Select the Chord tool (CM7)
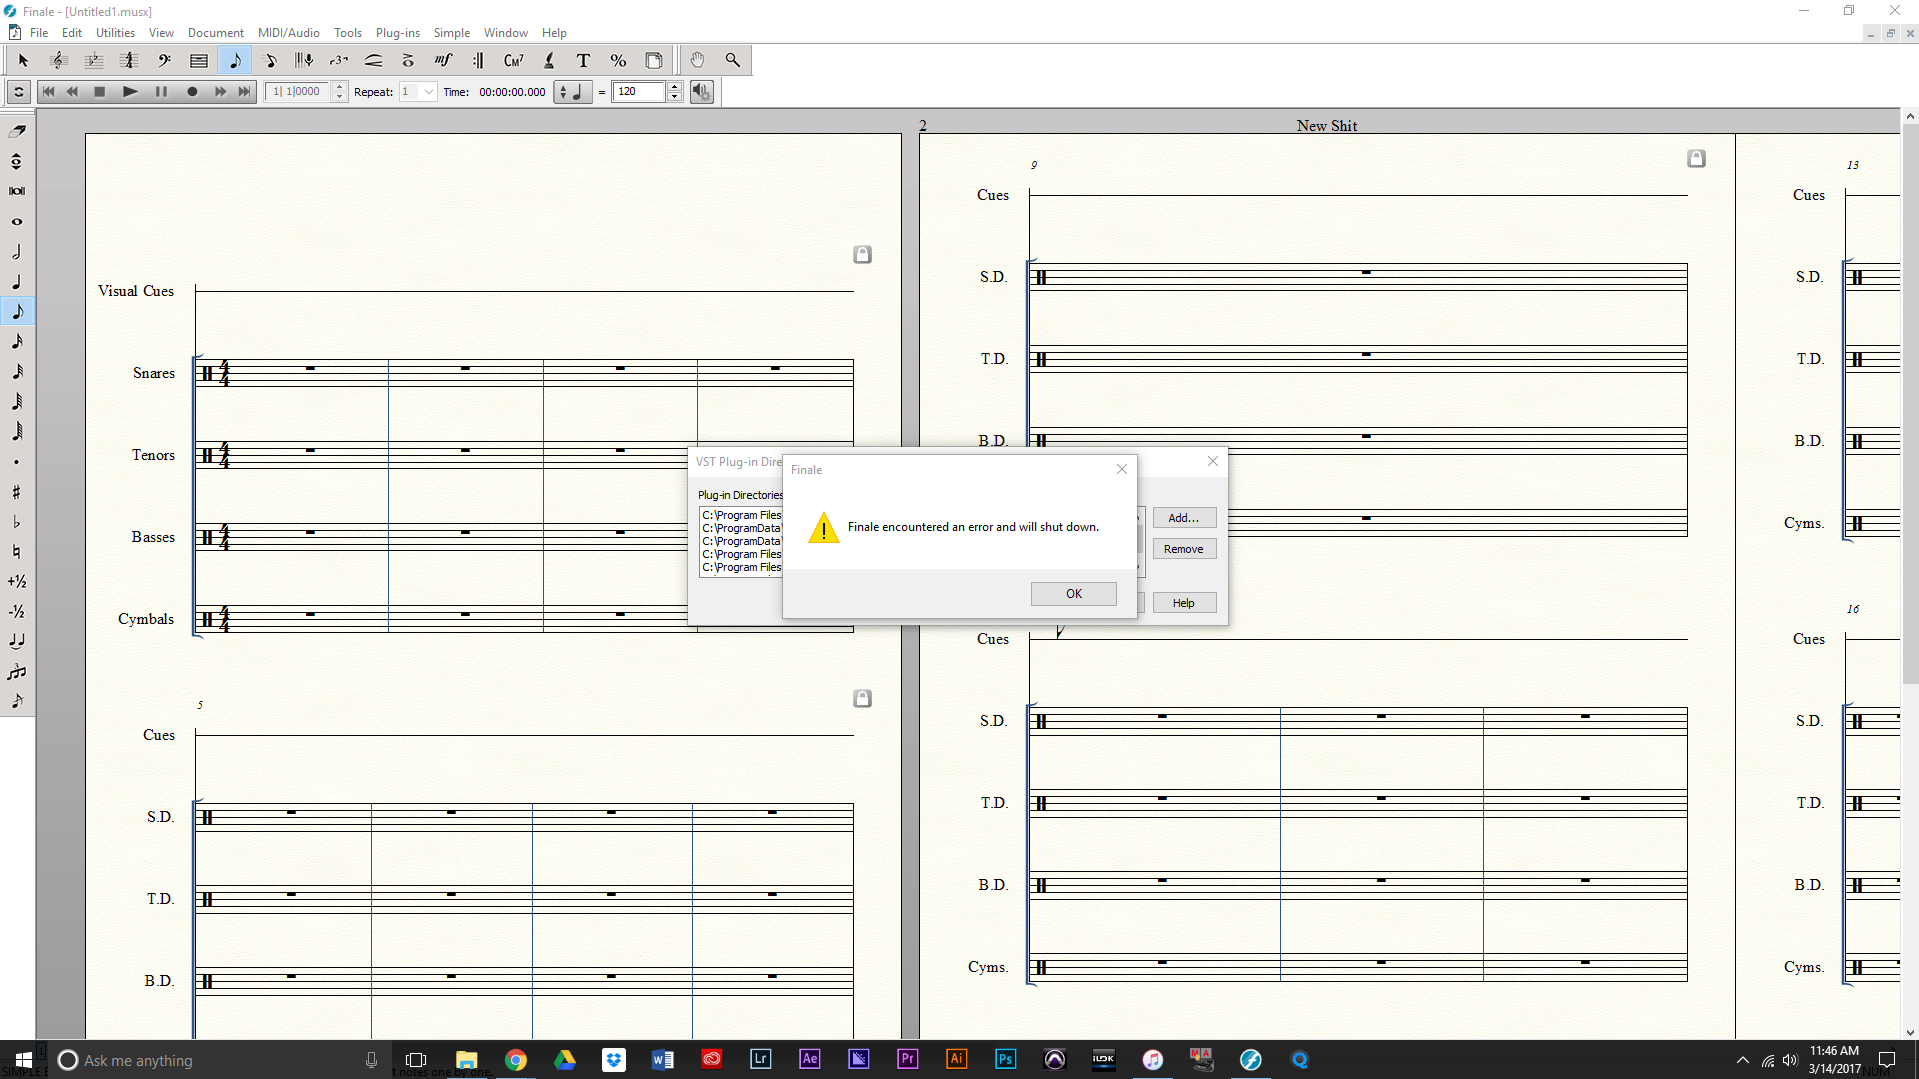The width and height of the screenshot is (1919, 1079). tap(513, 61)
